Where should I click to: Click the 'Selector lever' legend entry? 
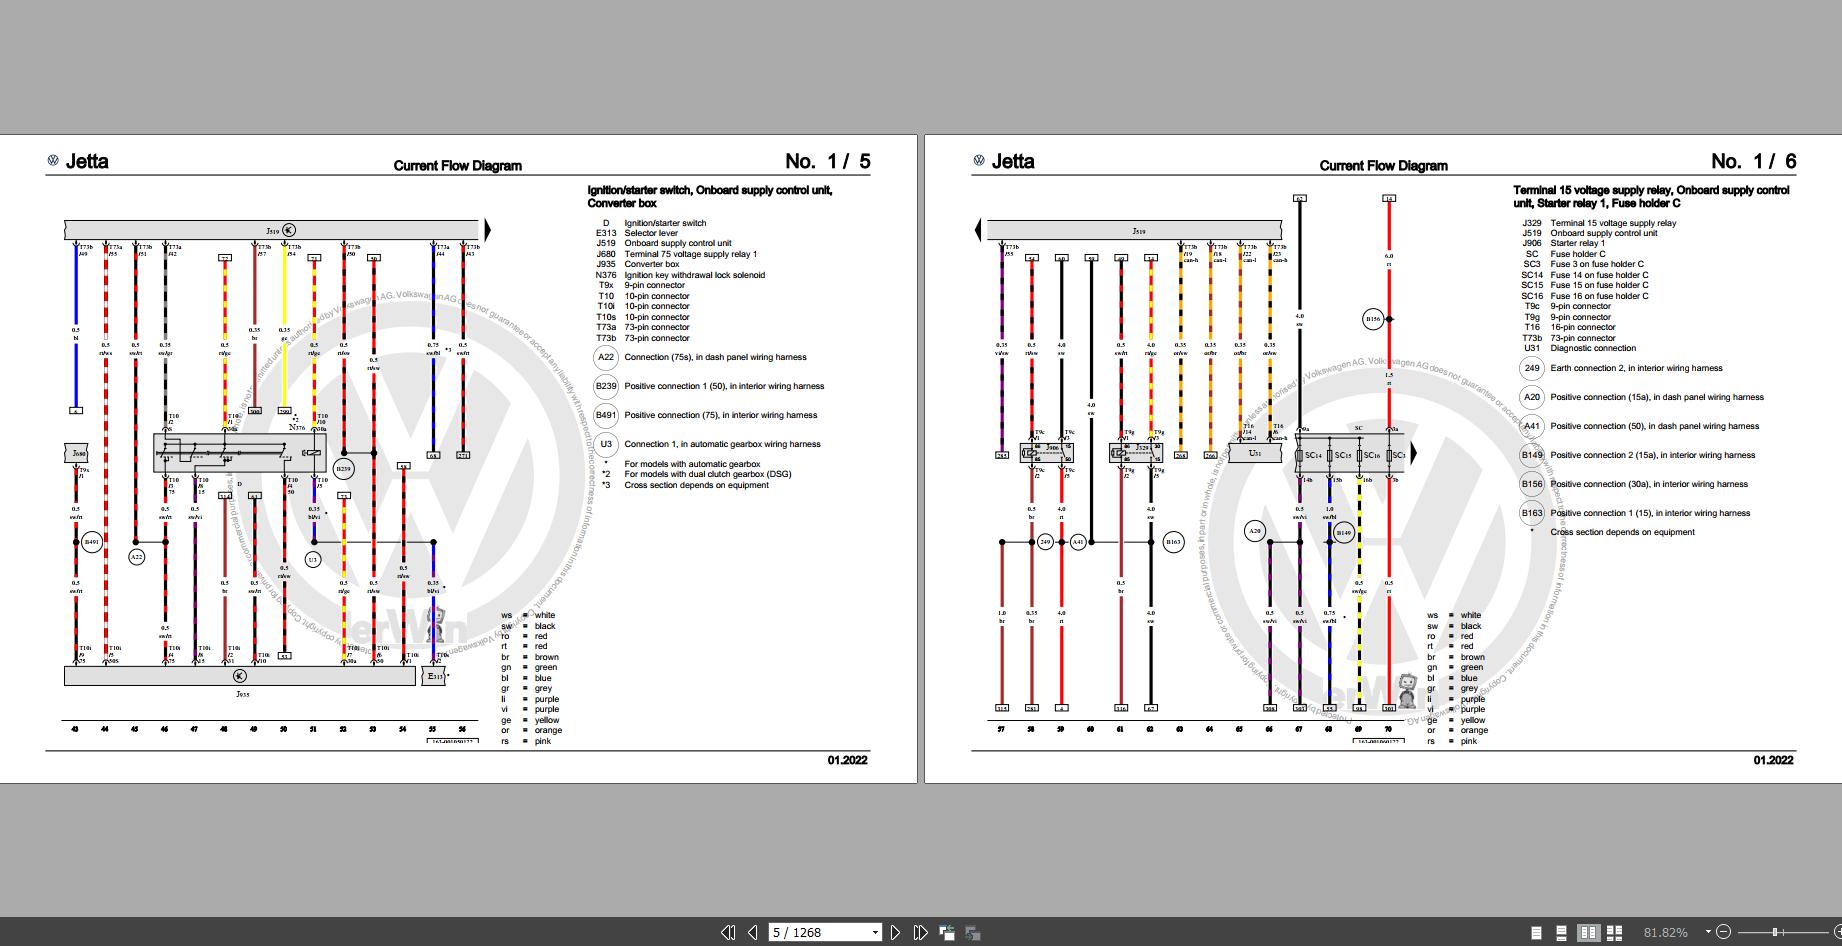coord(651,233)
